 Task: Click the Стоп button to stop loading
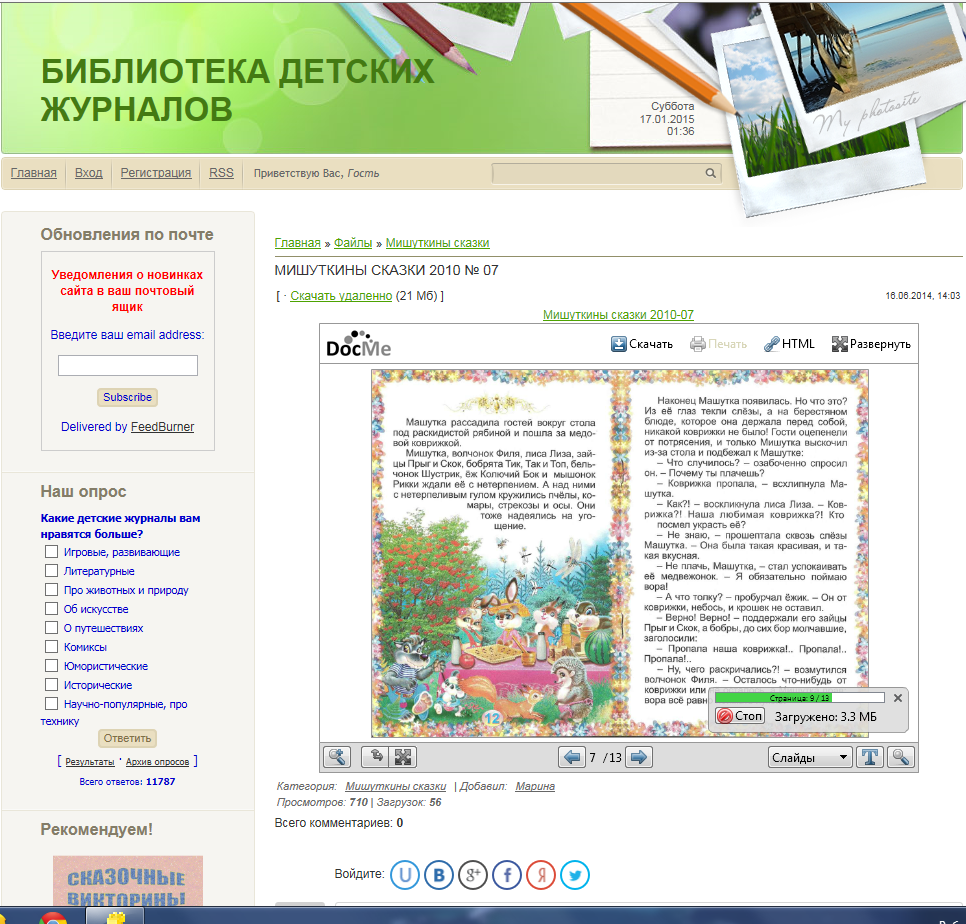(x=741, y=716)
